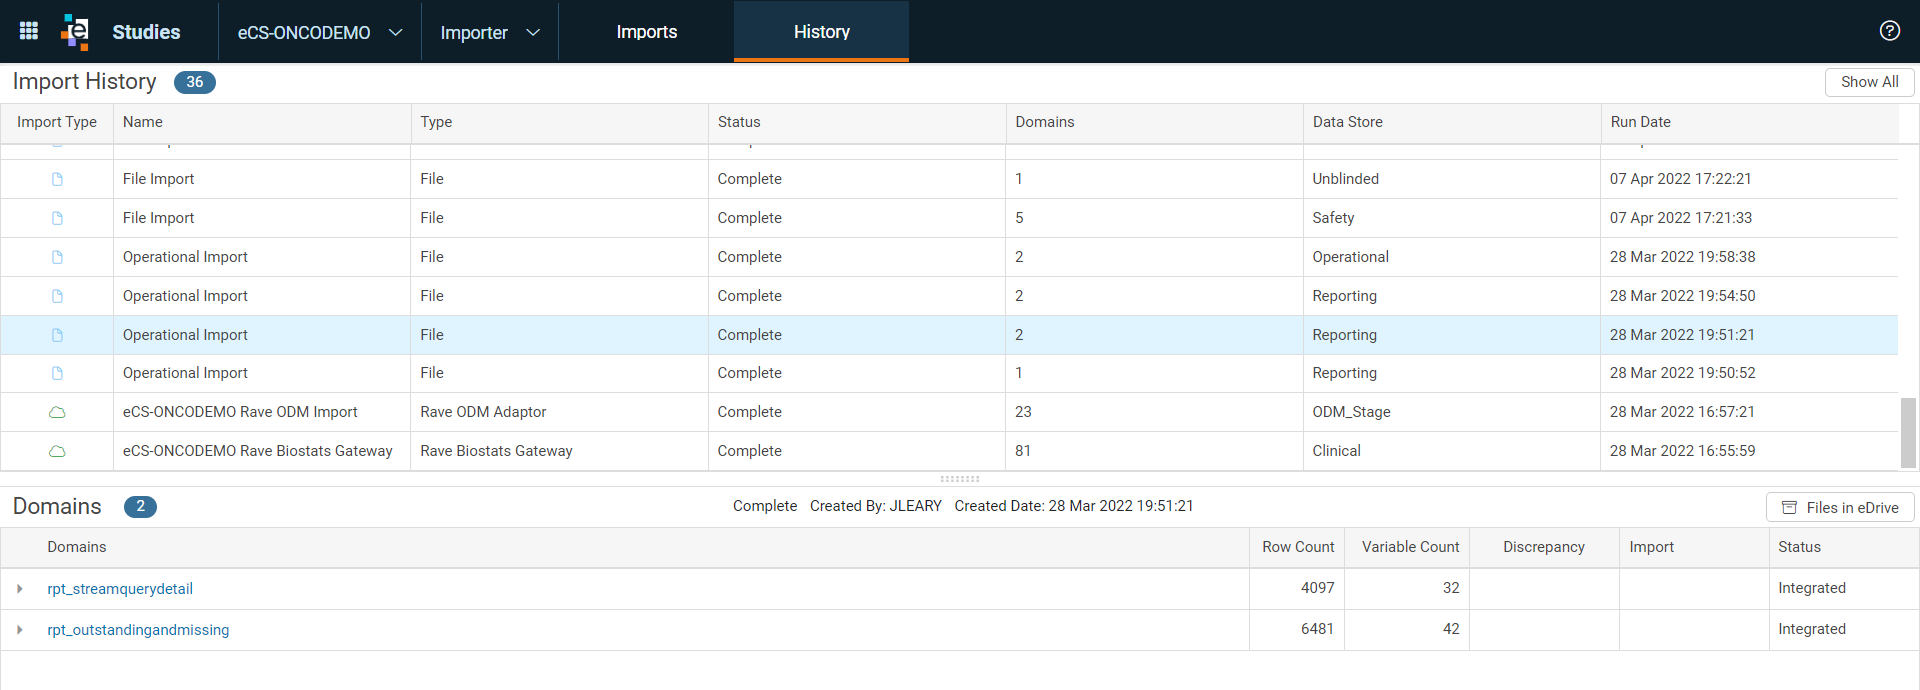This screenshot has height=690, width=1920.
Task: Click file icon for Safety File Import row
Action: 57,218
